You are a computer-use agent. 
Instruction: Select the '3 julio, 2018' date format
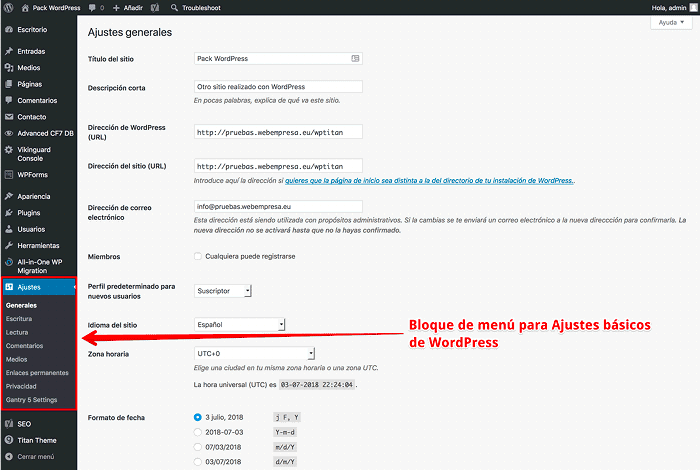[x=198, y=417]
